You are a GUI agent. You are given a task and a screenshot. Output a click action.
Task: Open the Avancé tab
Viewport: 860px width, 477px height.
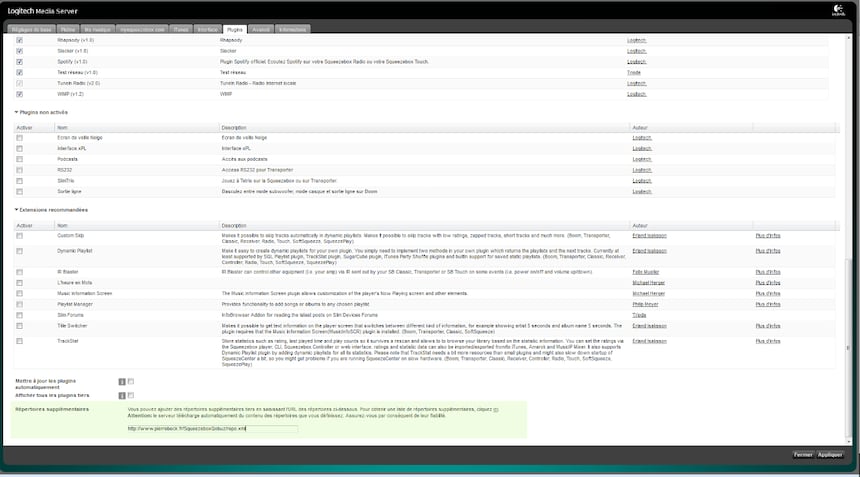pos(261,29)
